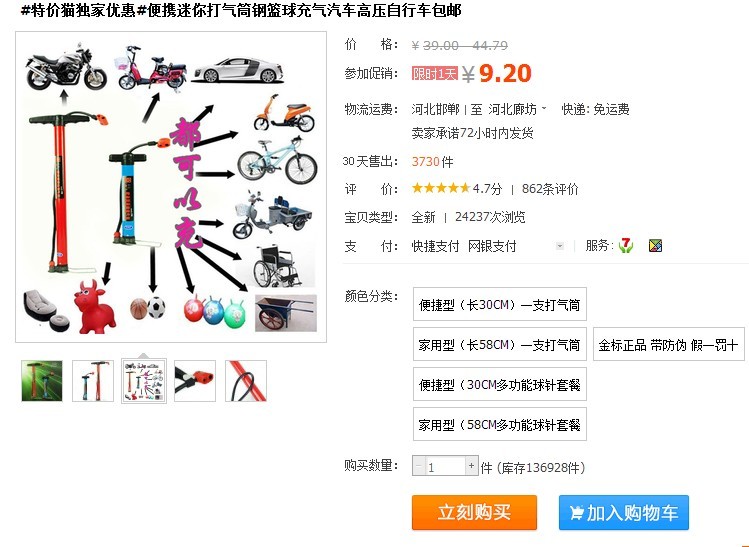The image size is (749, 547).
Task: Increase quantity with the plus stepper
Action: point(471,465)
